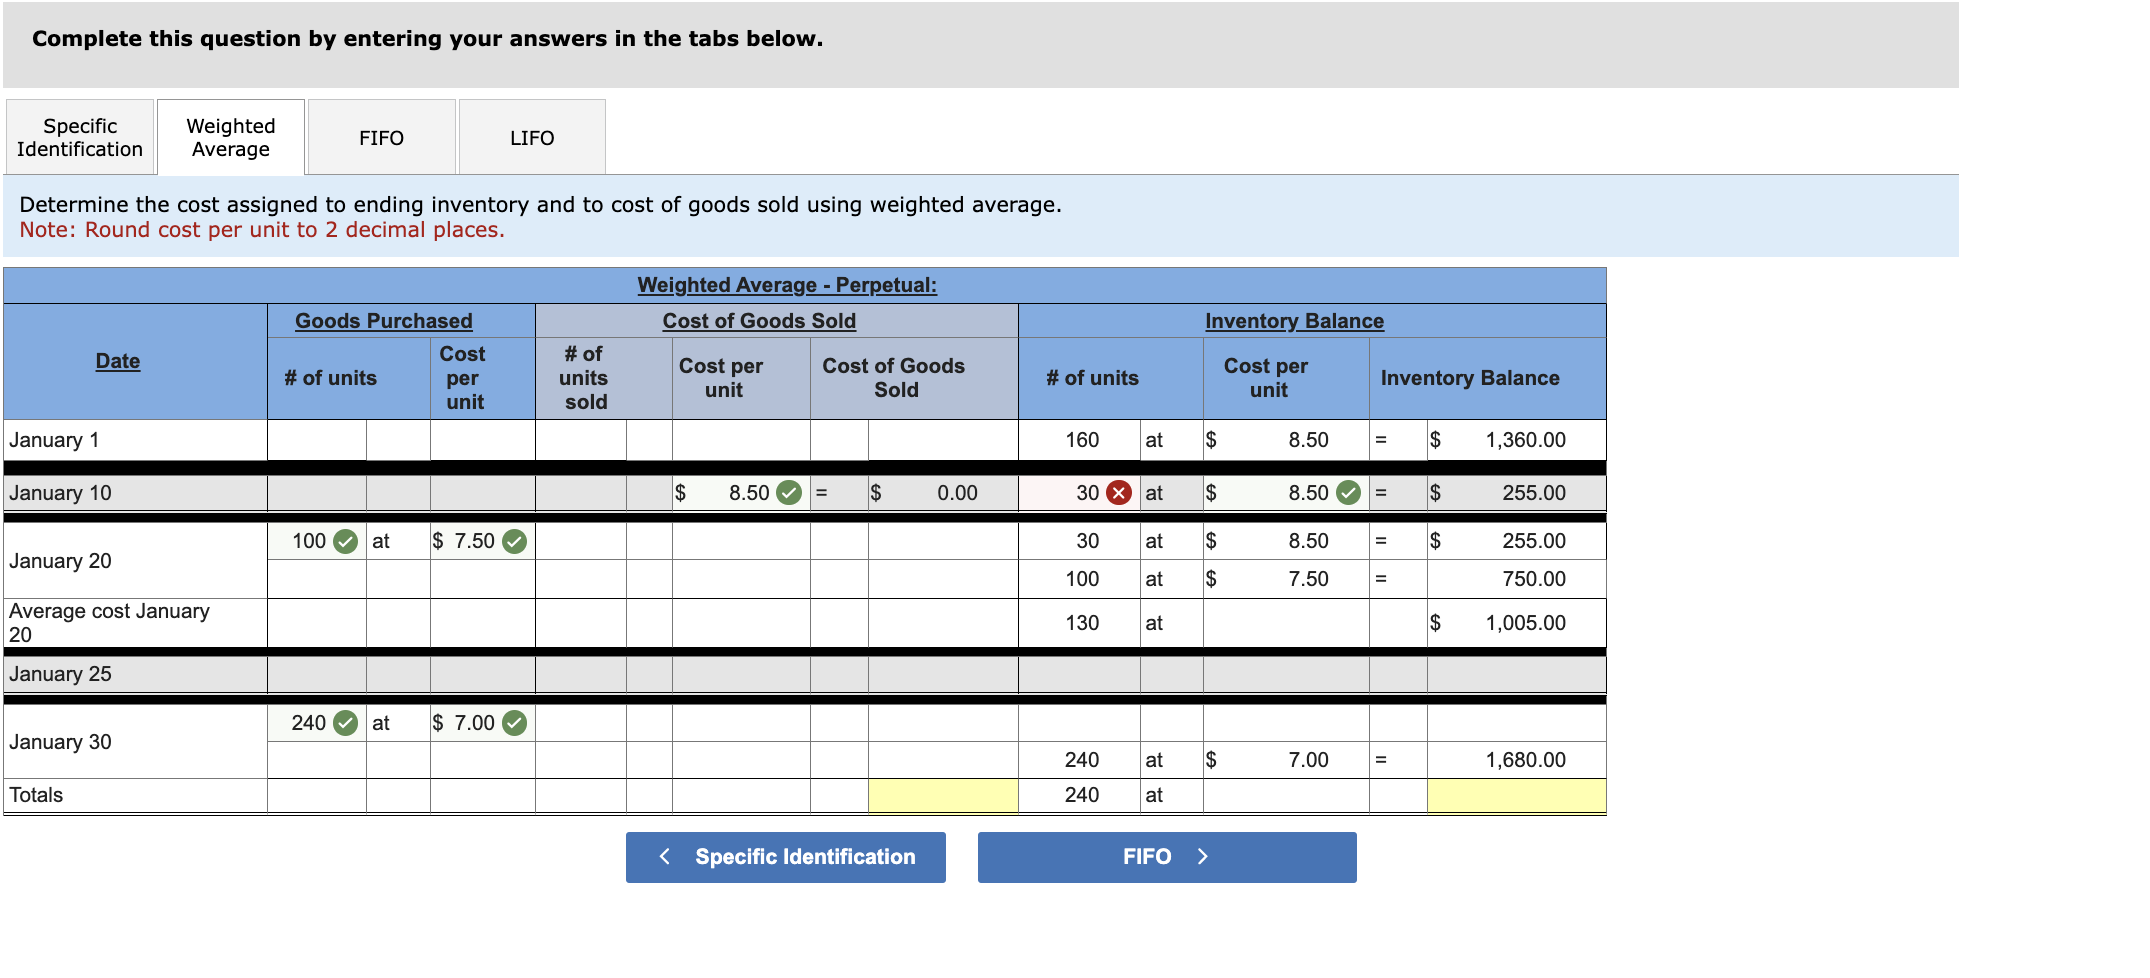The width and height of the screenshot is (2150, 978).
Task: Click the Goods Purchased column heading
Action: [x=383, y=322]
